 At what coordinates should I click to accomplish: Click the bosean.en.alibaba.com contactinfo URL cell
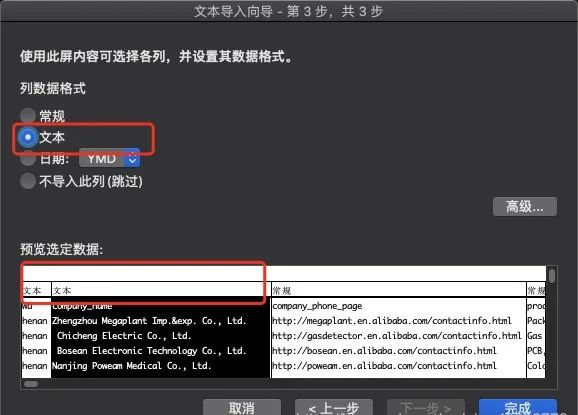click(x=384, y=351)
